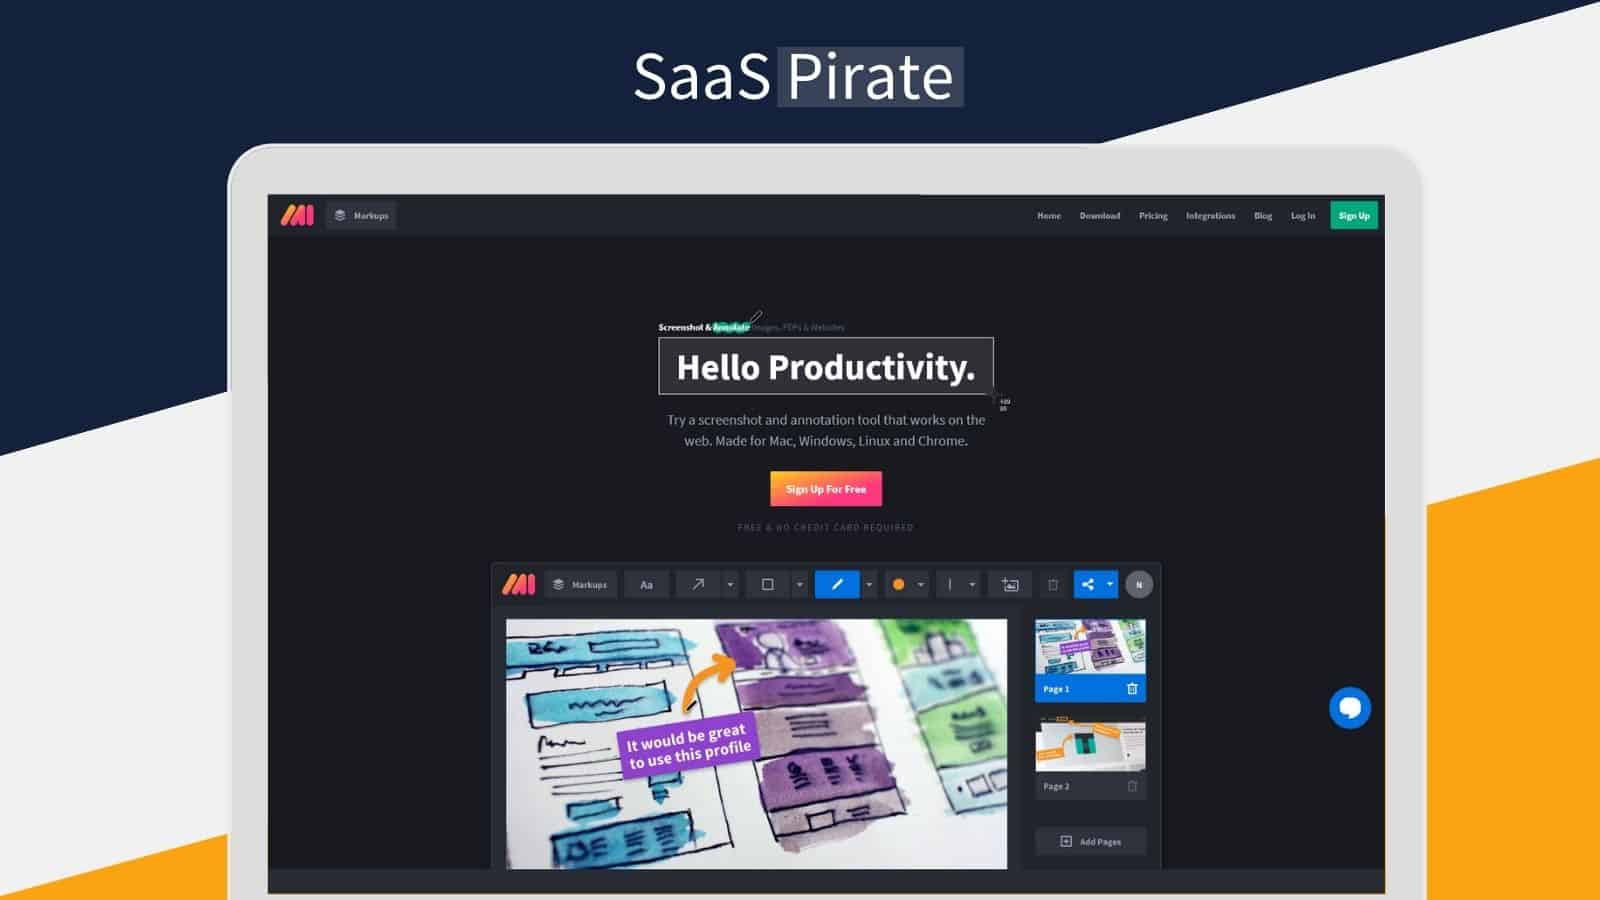Open the Markups button in top navbar
The height and width of the screenshot is (900, 1600).
pos(361,215)
